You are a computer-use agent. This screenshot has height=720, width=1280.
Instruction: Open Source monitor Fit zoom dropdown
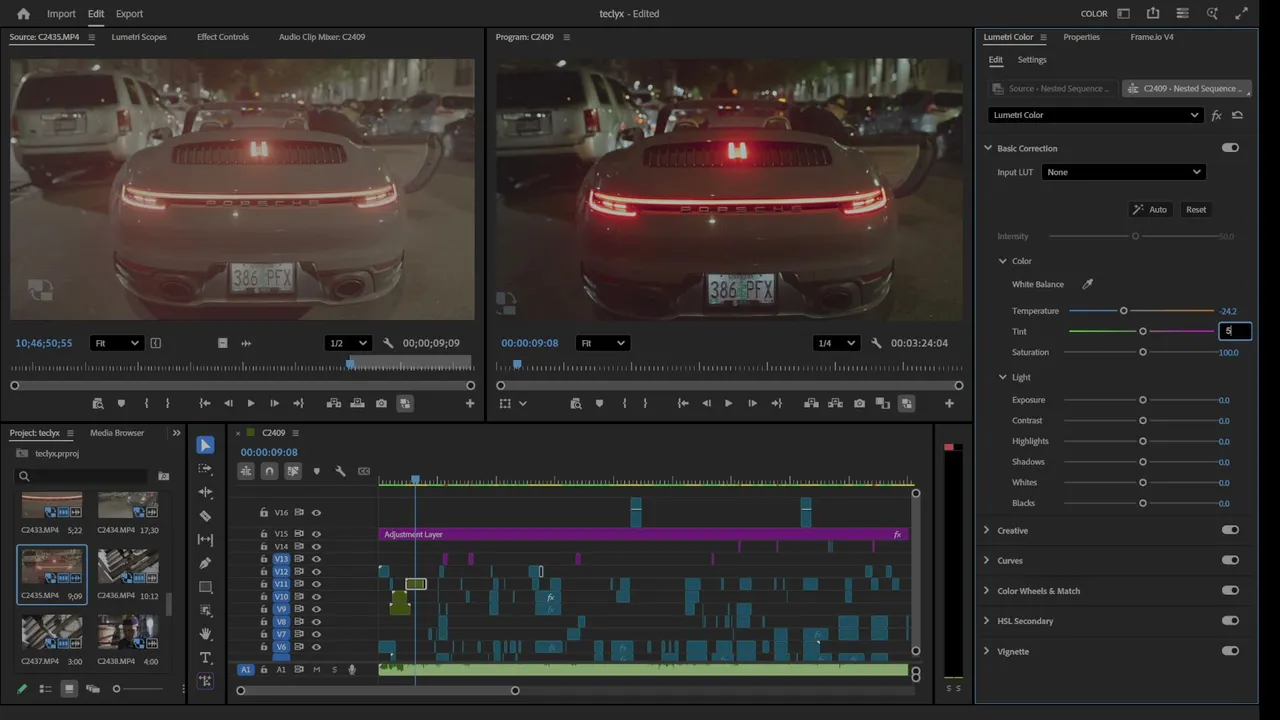pos(116,343)
